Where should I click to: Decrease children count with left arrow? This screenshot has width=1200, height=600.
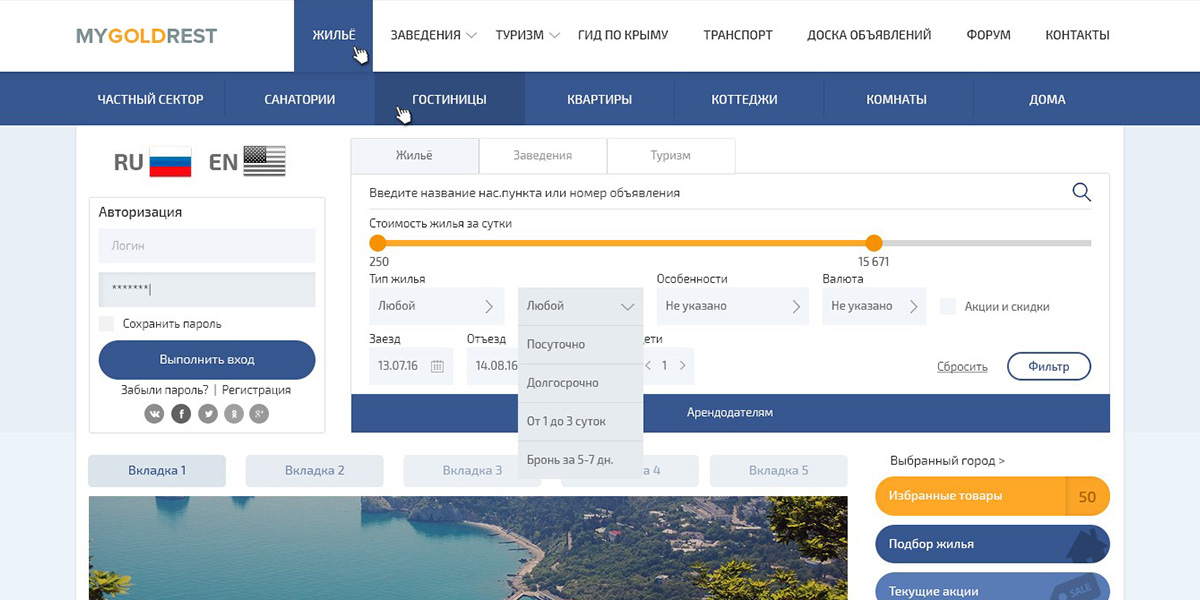coord(648,366)
